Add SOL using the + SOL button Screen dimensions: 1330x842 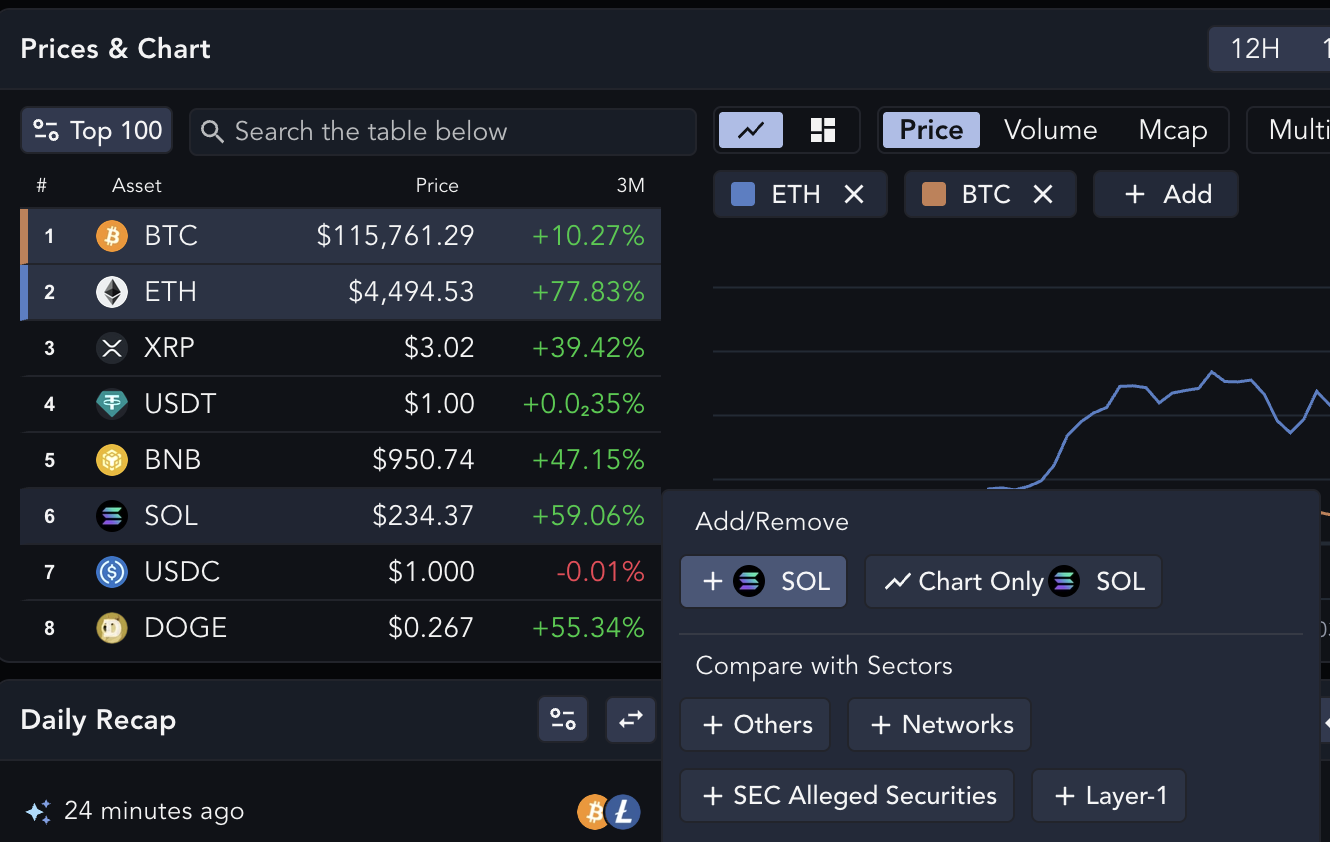[764, 582]
